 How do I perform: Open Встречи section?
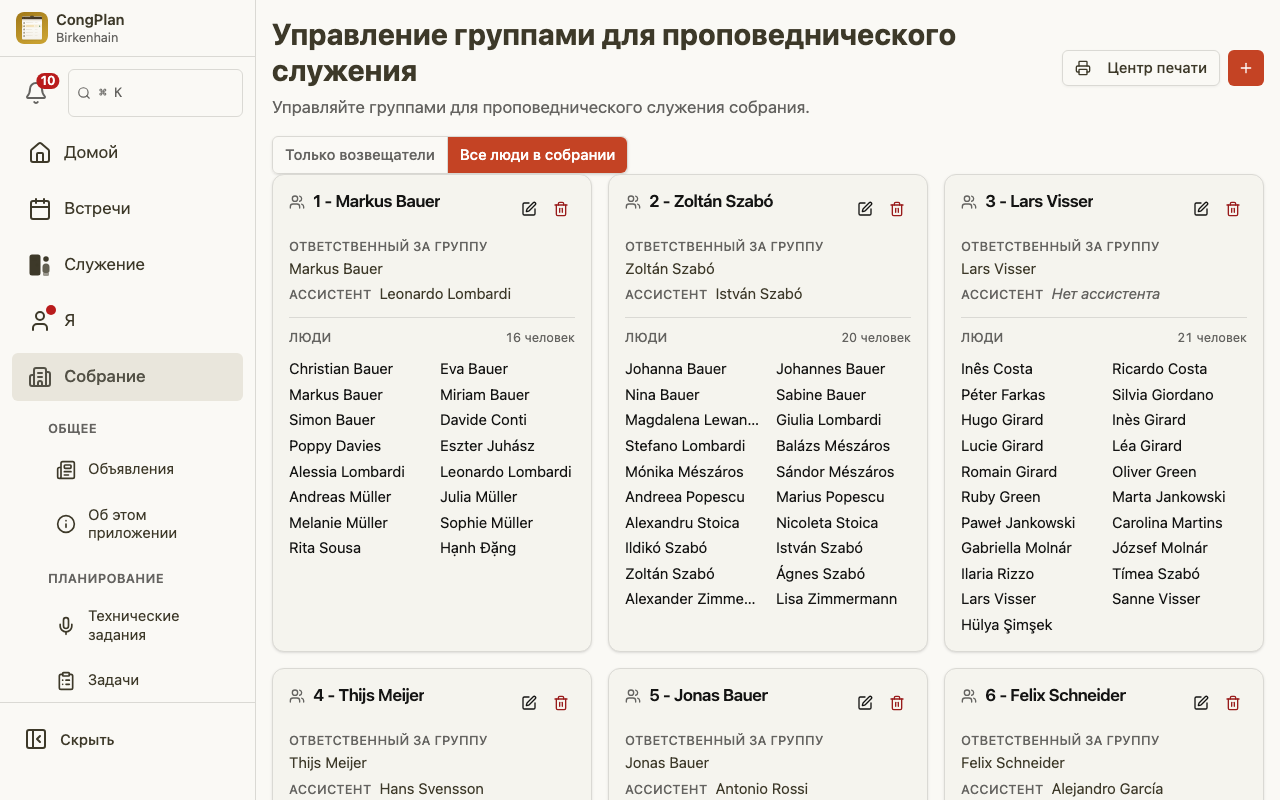[x=127, y=209]
